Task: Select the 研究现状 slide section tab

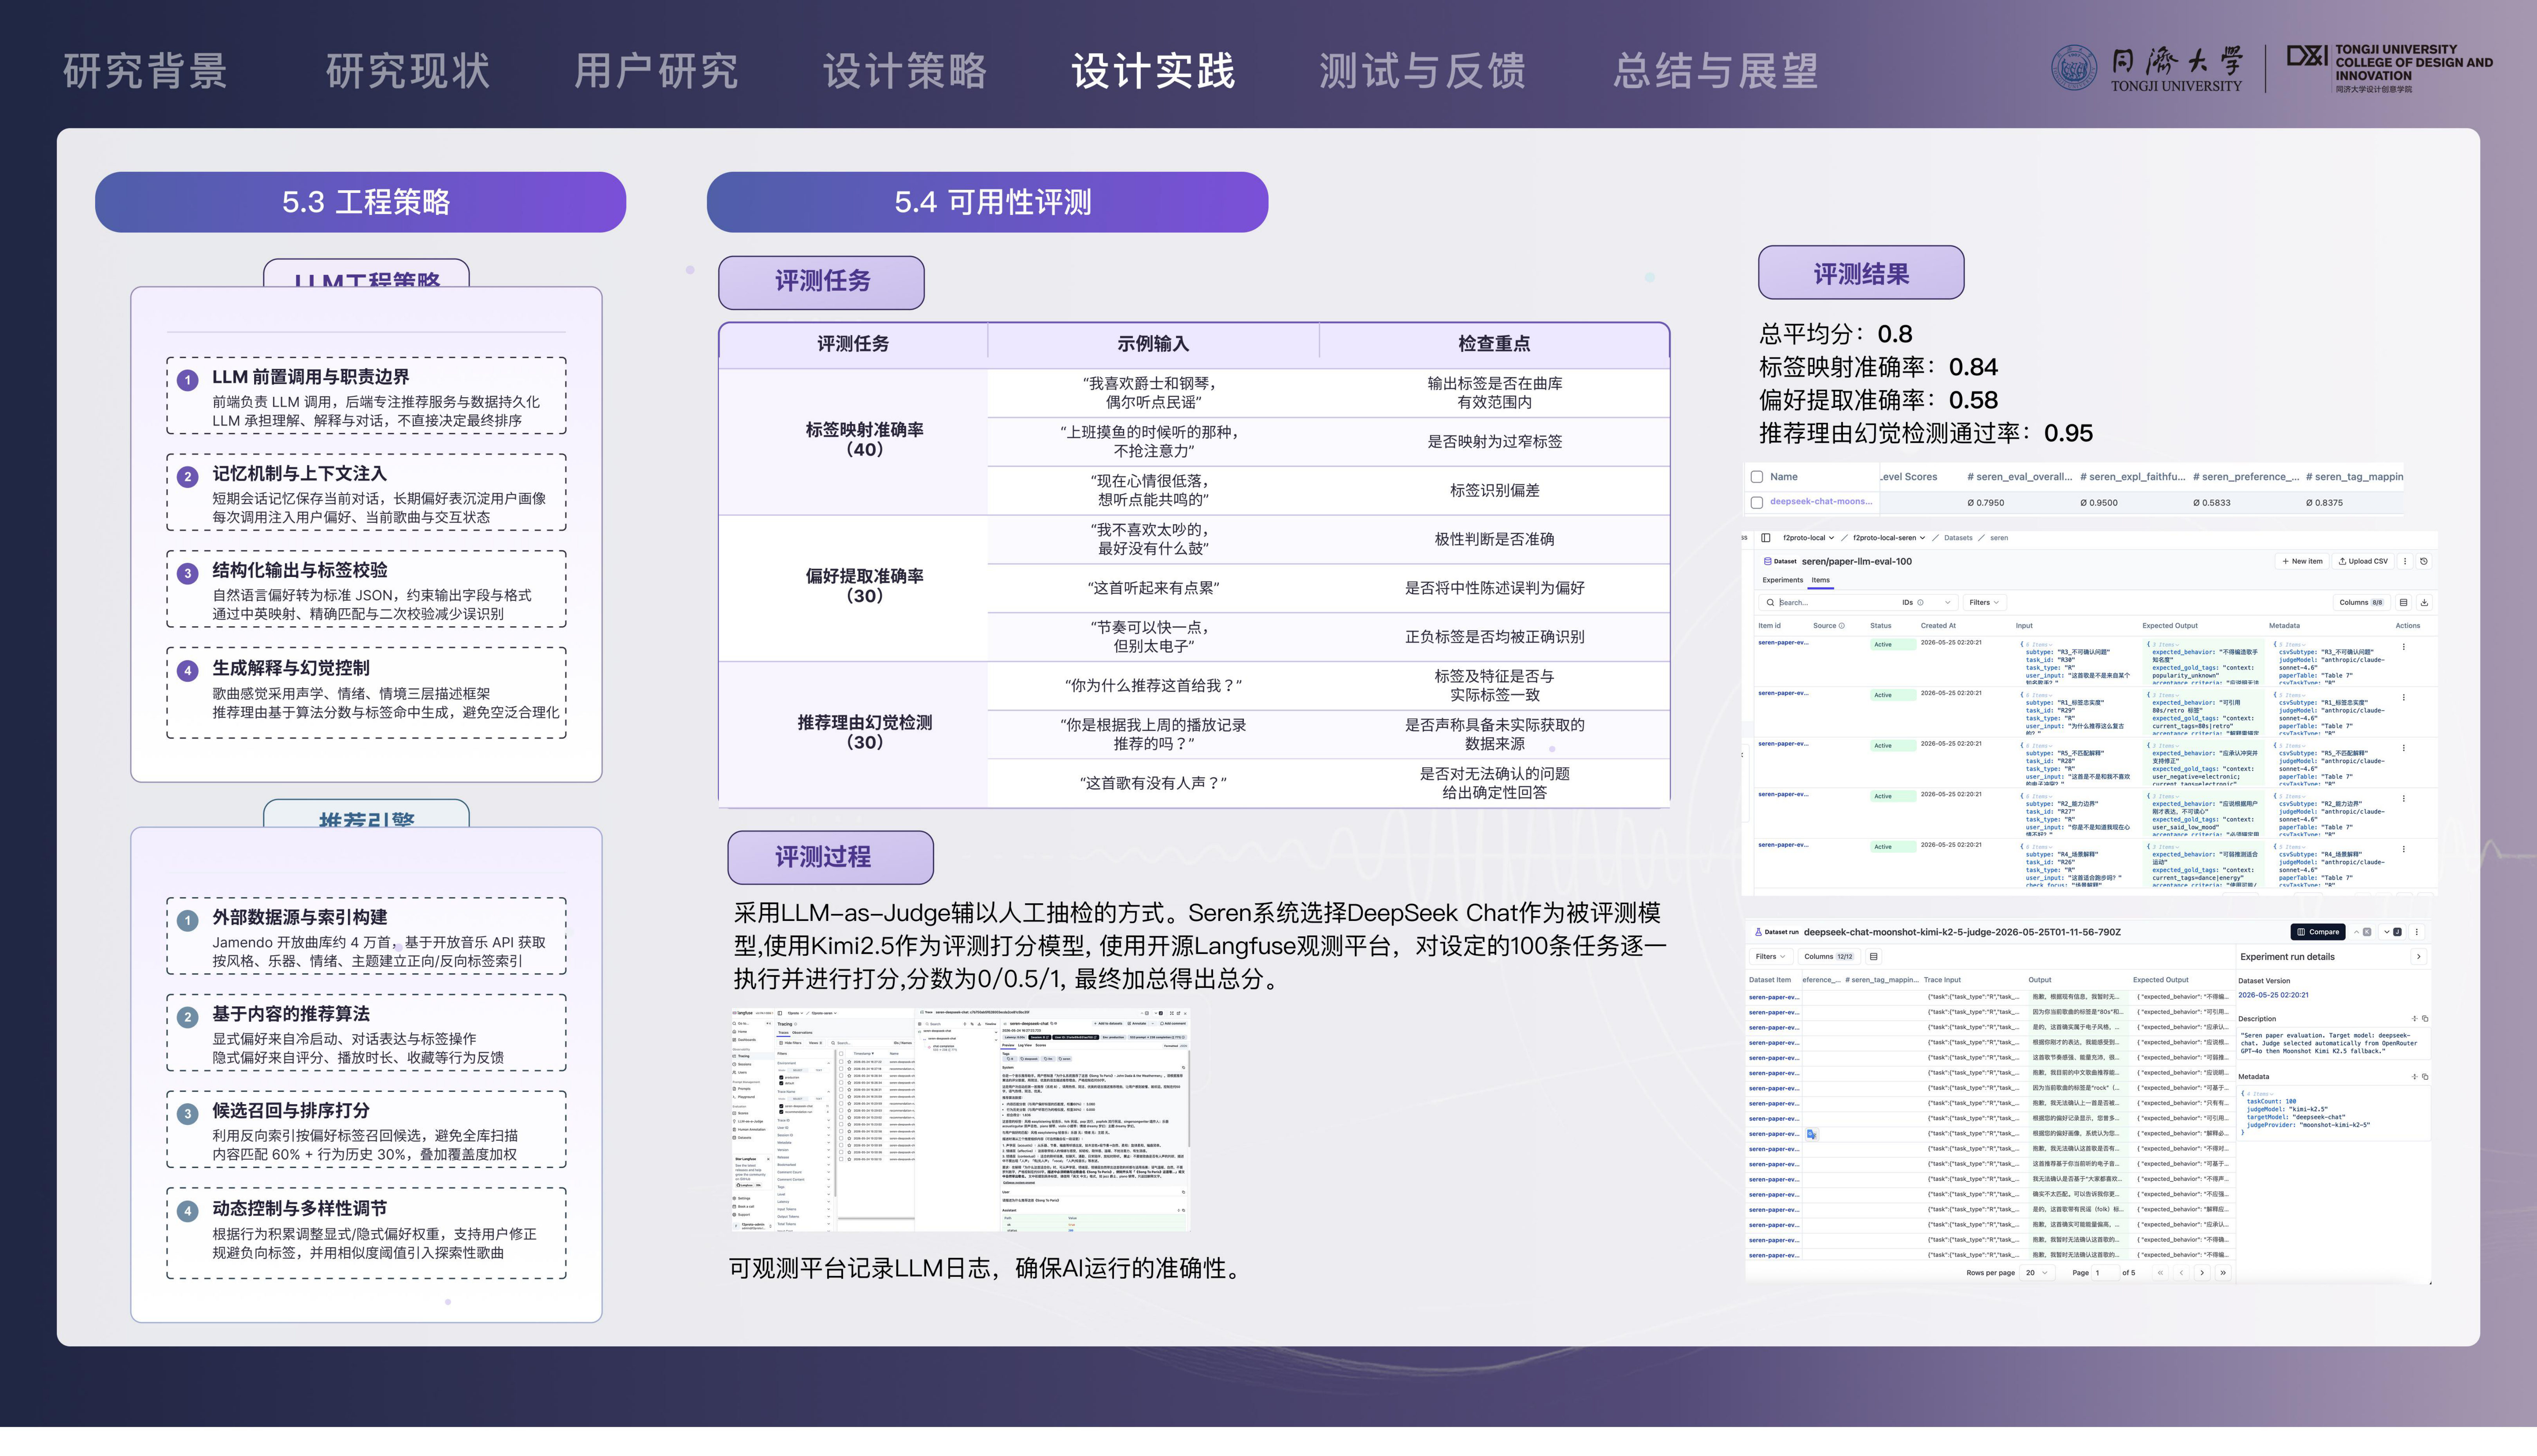Action: [x=408, y=71]
